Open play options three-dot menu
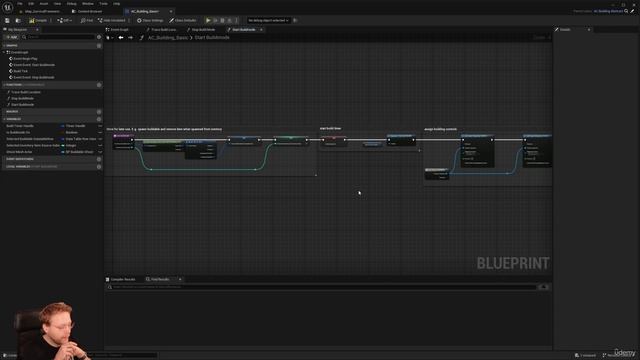This screenshot has height=360, width=640. 236,20
